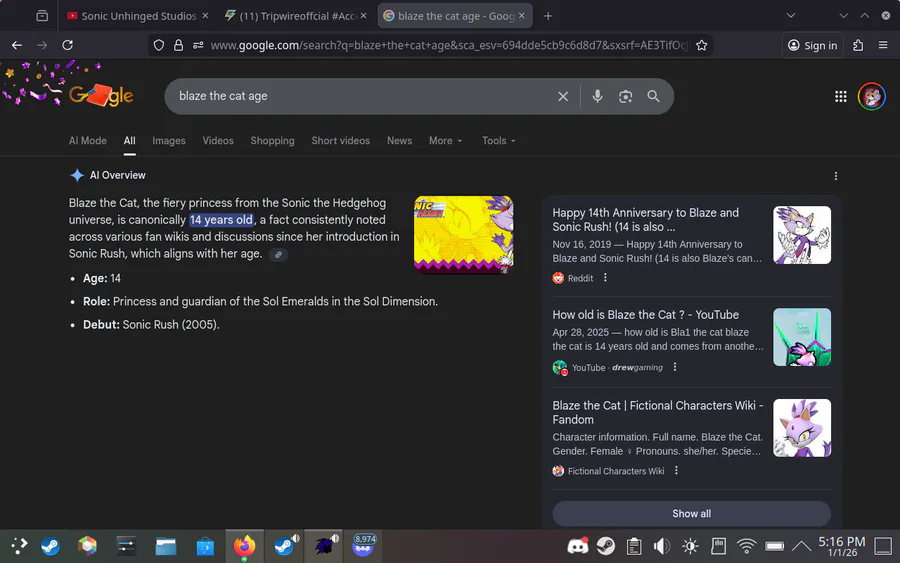This screenshot has height=563, width=900.
Task: Click the show desktop button in the taskbar
Action: click(883, 546)
